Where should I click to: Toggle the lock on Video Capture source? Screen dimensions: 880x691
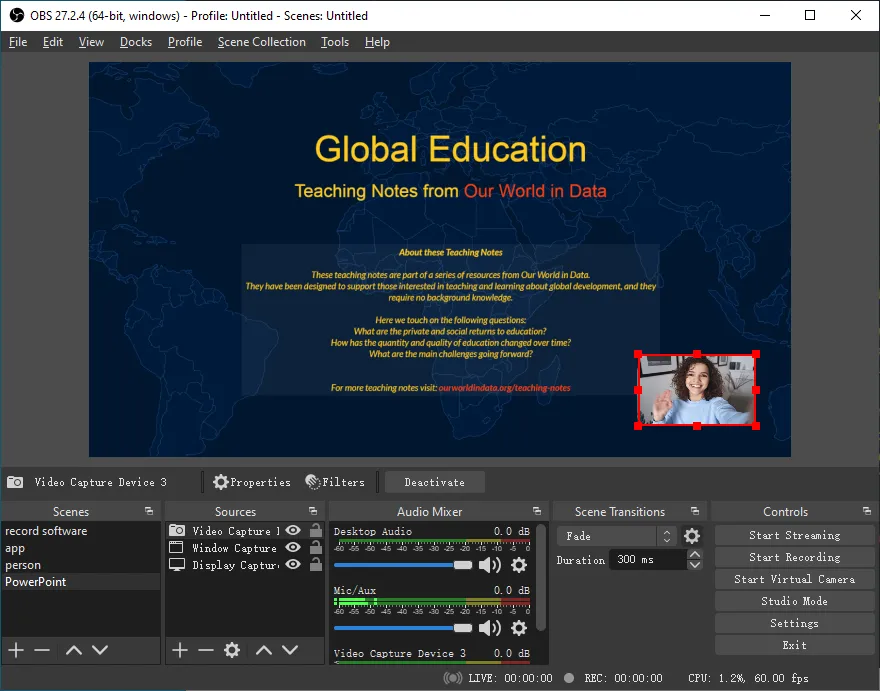click(316, 530)
